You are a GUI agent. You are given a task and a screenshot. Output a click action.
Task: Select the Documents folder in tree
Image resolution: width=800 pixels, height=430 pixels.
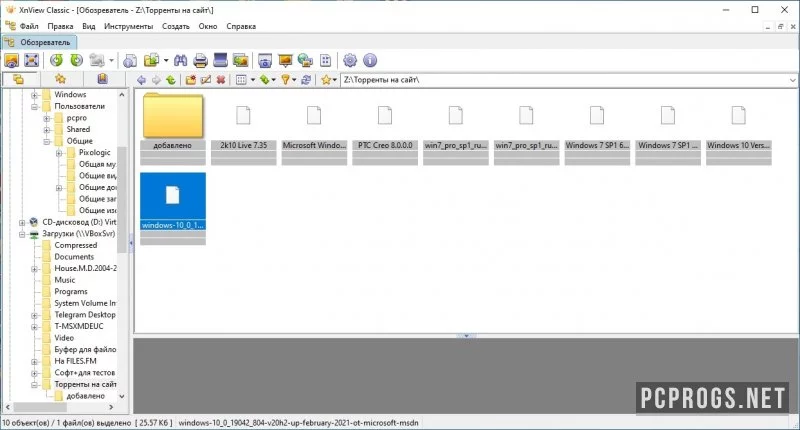(x=74, y=257)
